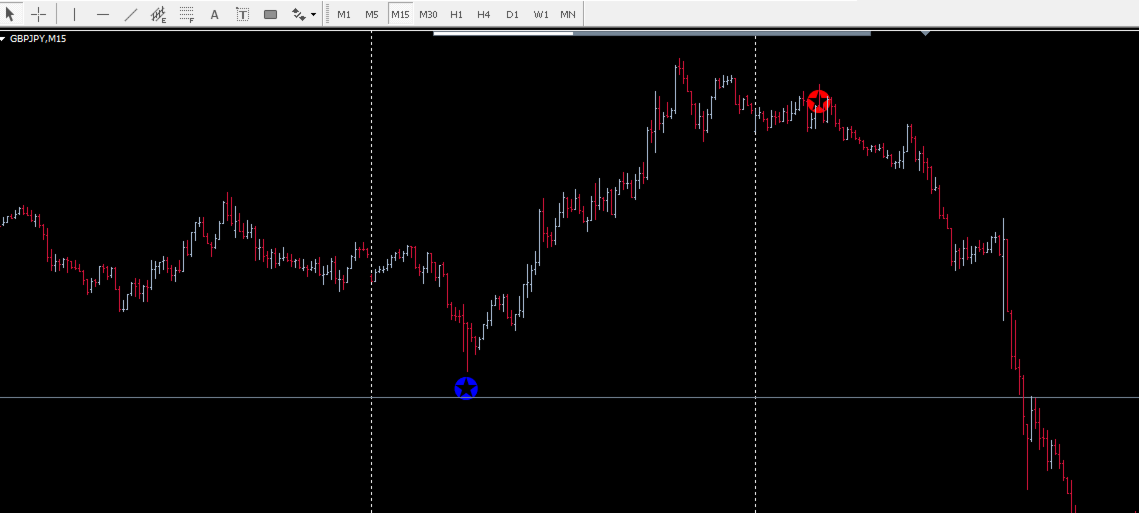
Task: Select the text tool labeled A
Action: pyautogui.click(x=214, y=14)
